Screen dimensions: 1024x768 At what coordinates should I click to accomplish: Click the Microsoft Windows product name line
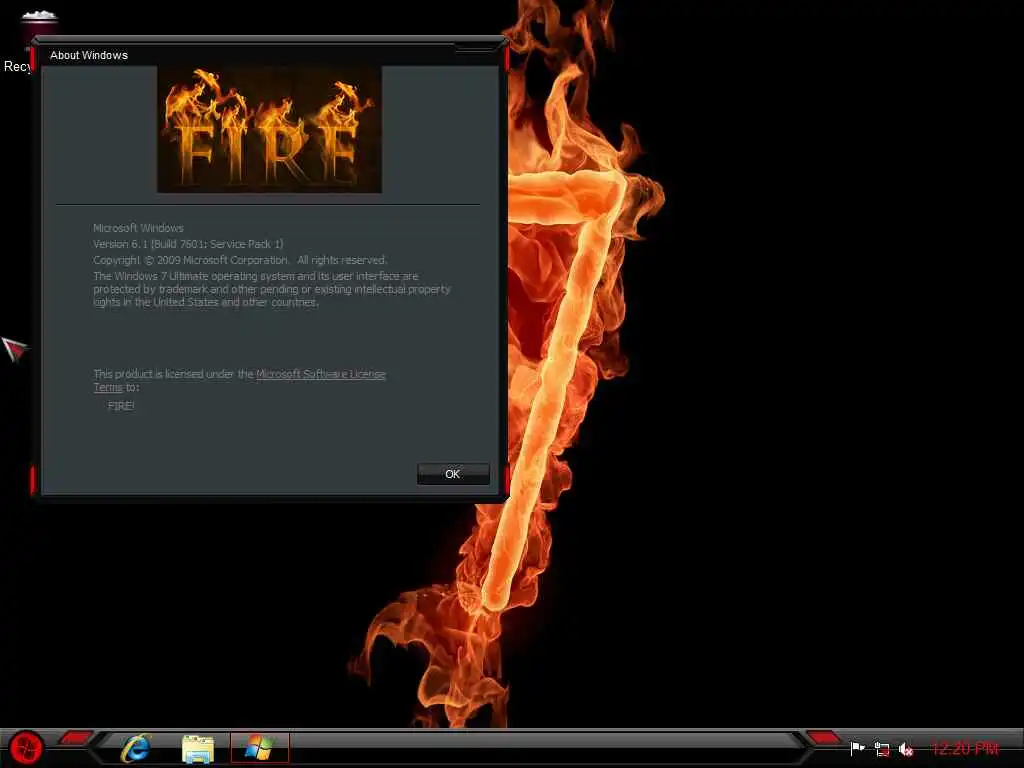click(138, 228)
